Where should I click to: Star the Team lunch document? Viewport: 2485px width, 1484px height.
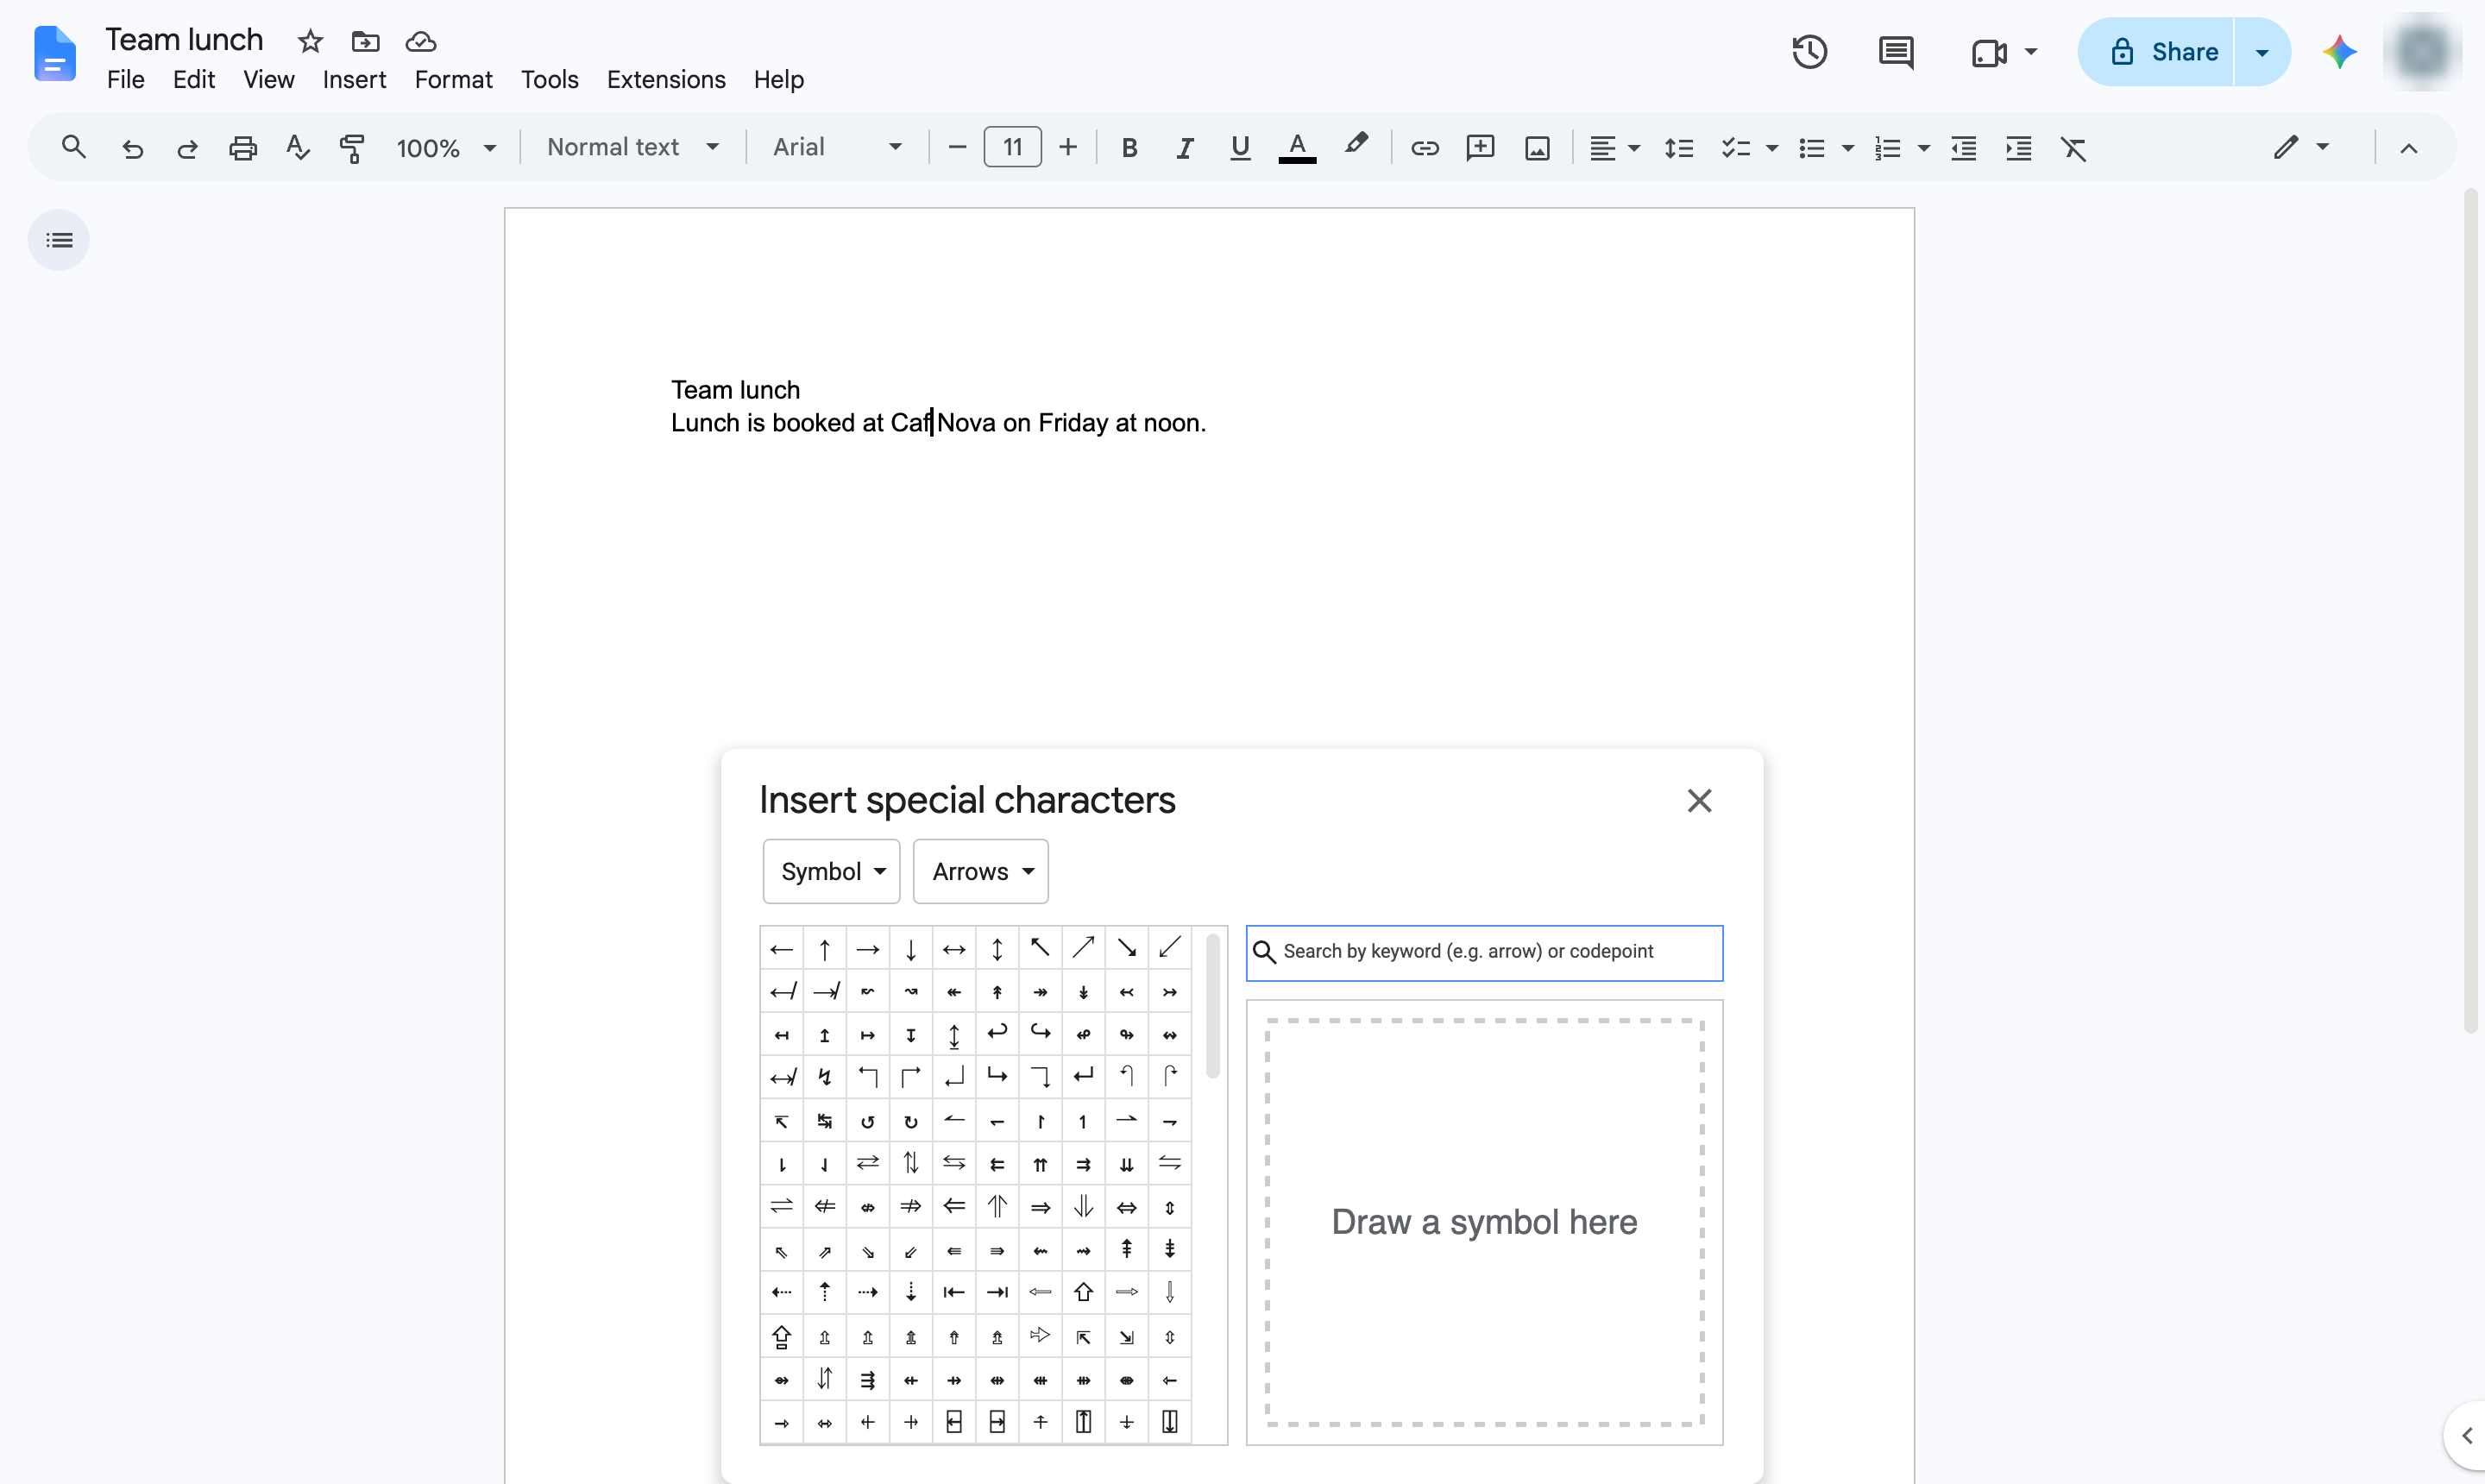(310, 41)
